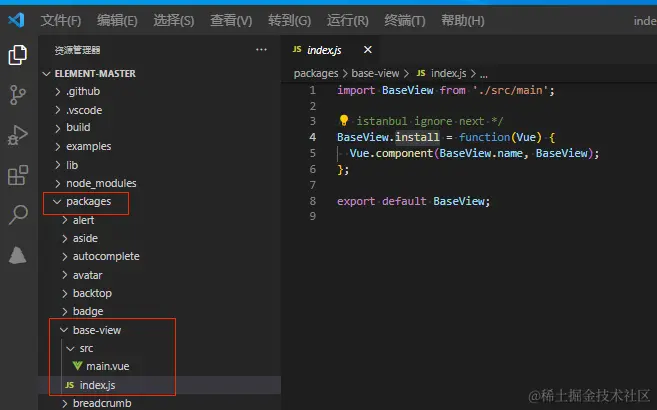
Task: Click 'export default BaseView;' line
Action: (414, 201)
